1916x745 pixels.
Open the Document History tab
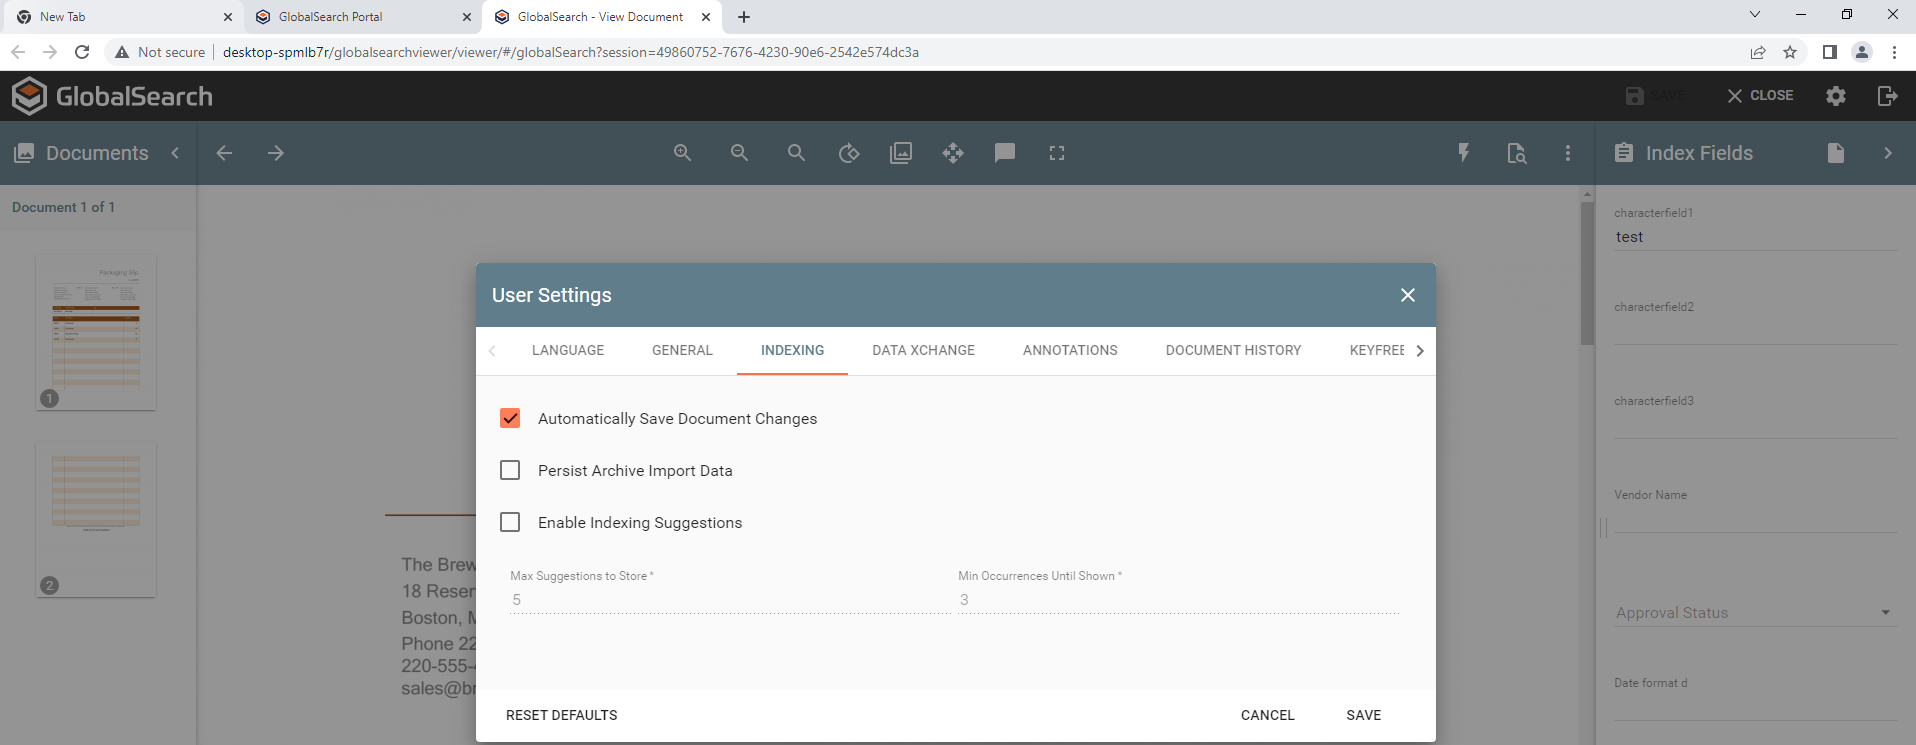[x=1233, y=350]
